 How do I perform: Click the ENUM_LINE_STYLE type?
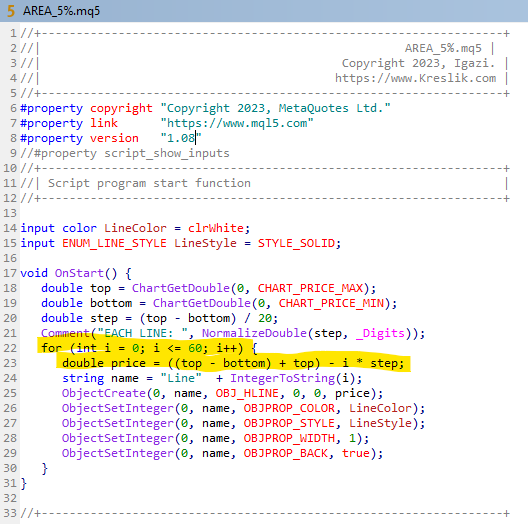pyautogui.click(x=114, y=243)
